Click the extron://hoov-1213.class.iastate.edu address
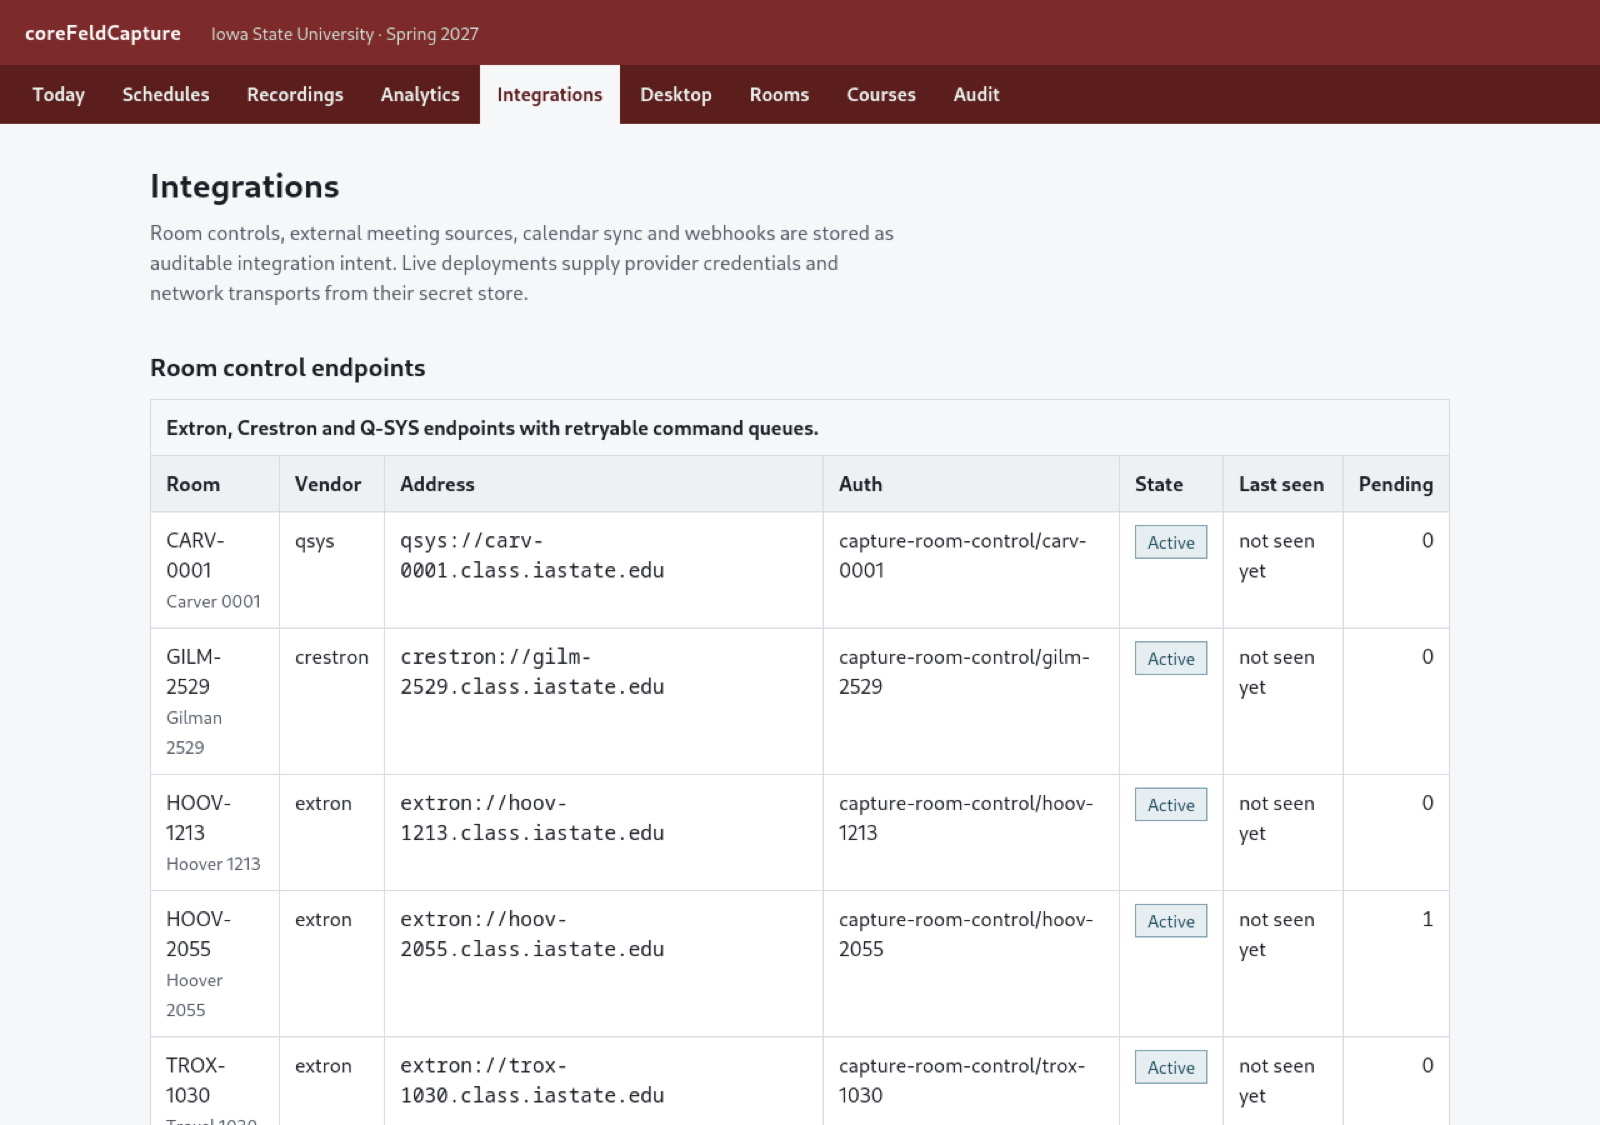Image resolution: width=1600 pixels, height=1125 pixels. point(532,818)
